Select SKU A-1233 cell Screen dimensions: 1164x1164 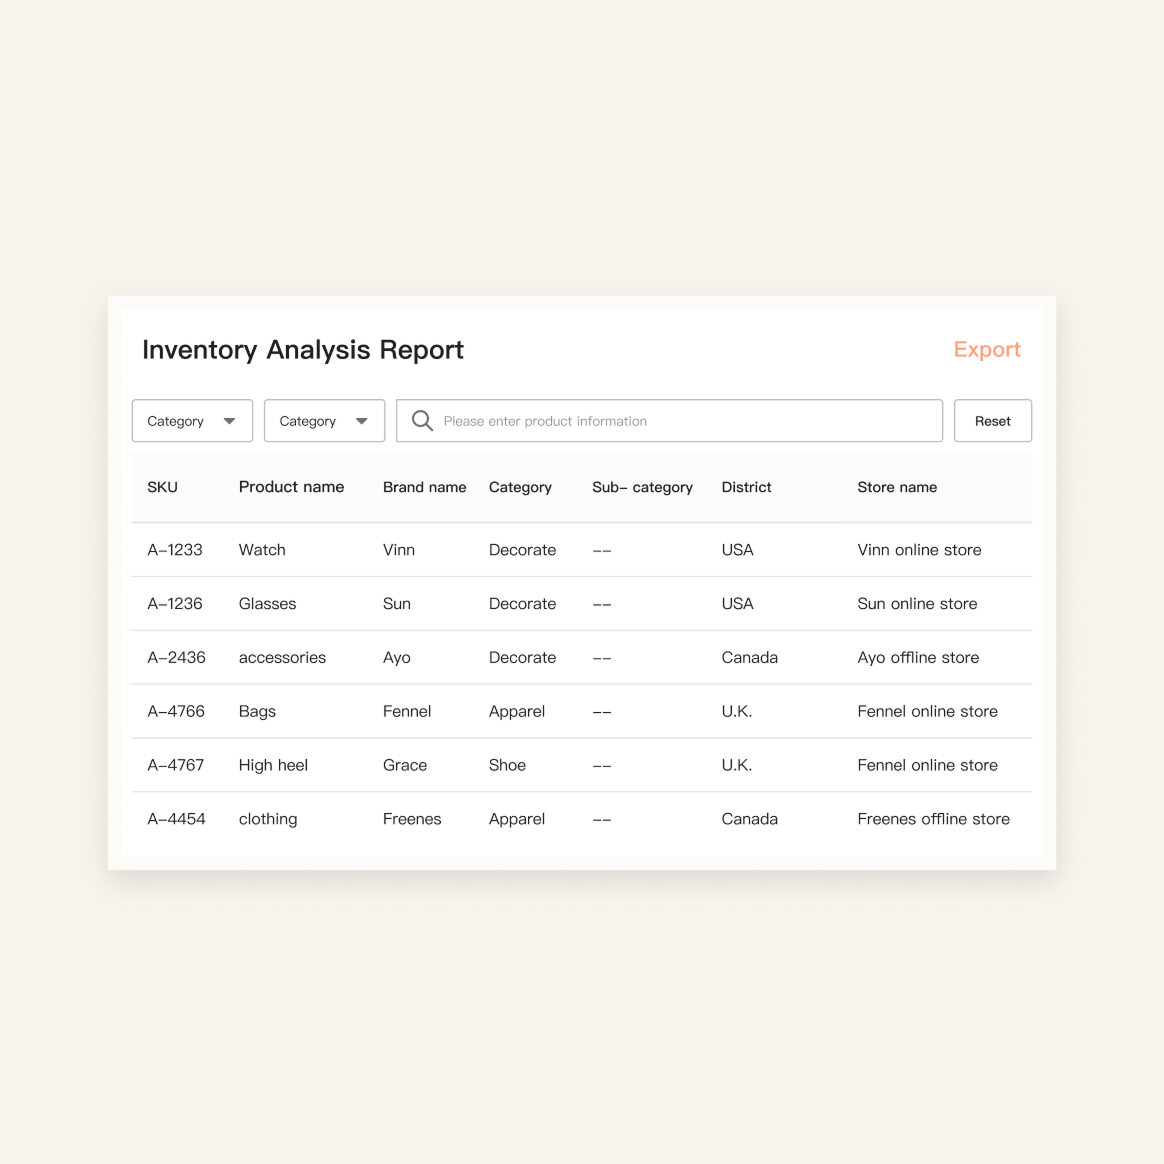click(174, 550)
